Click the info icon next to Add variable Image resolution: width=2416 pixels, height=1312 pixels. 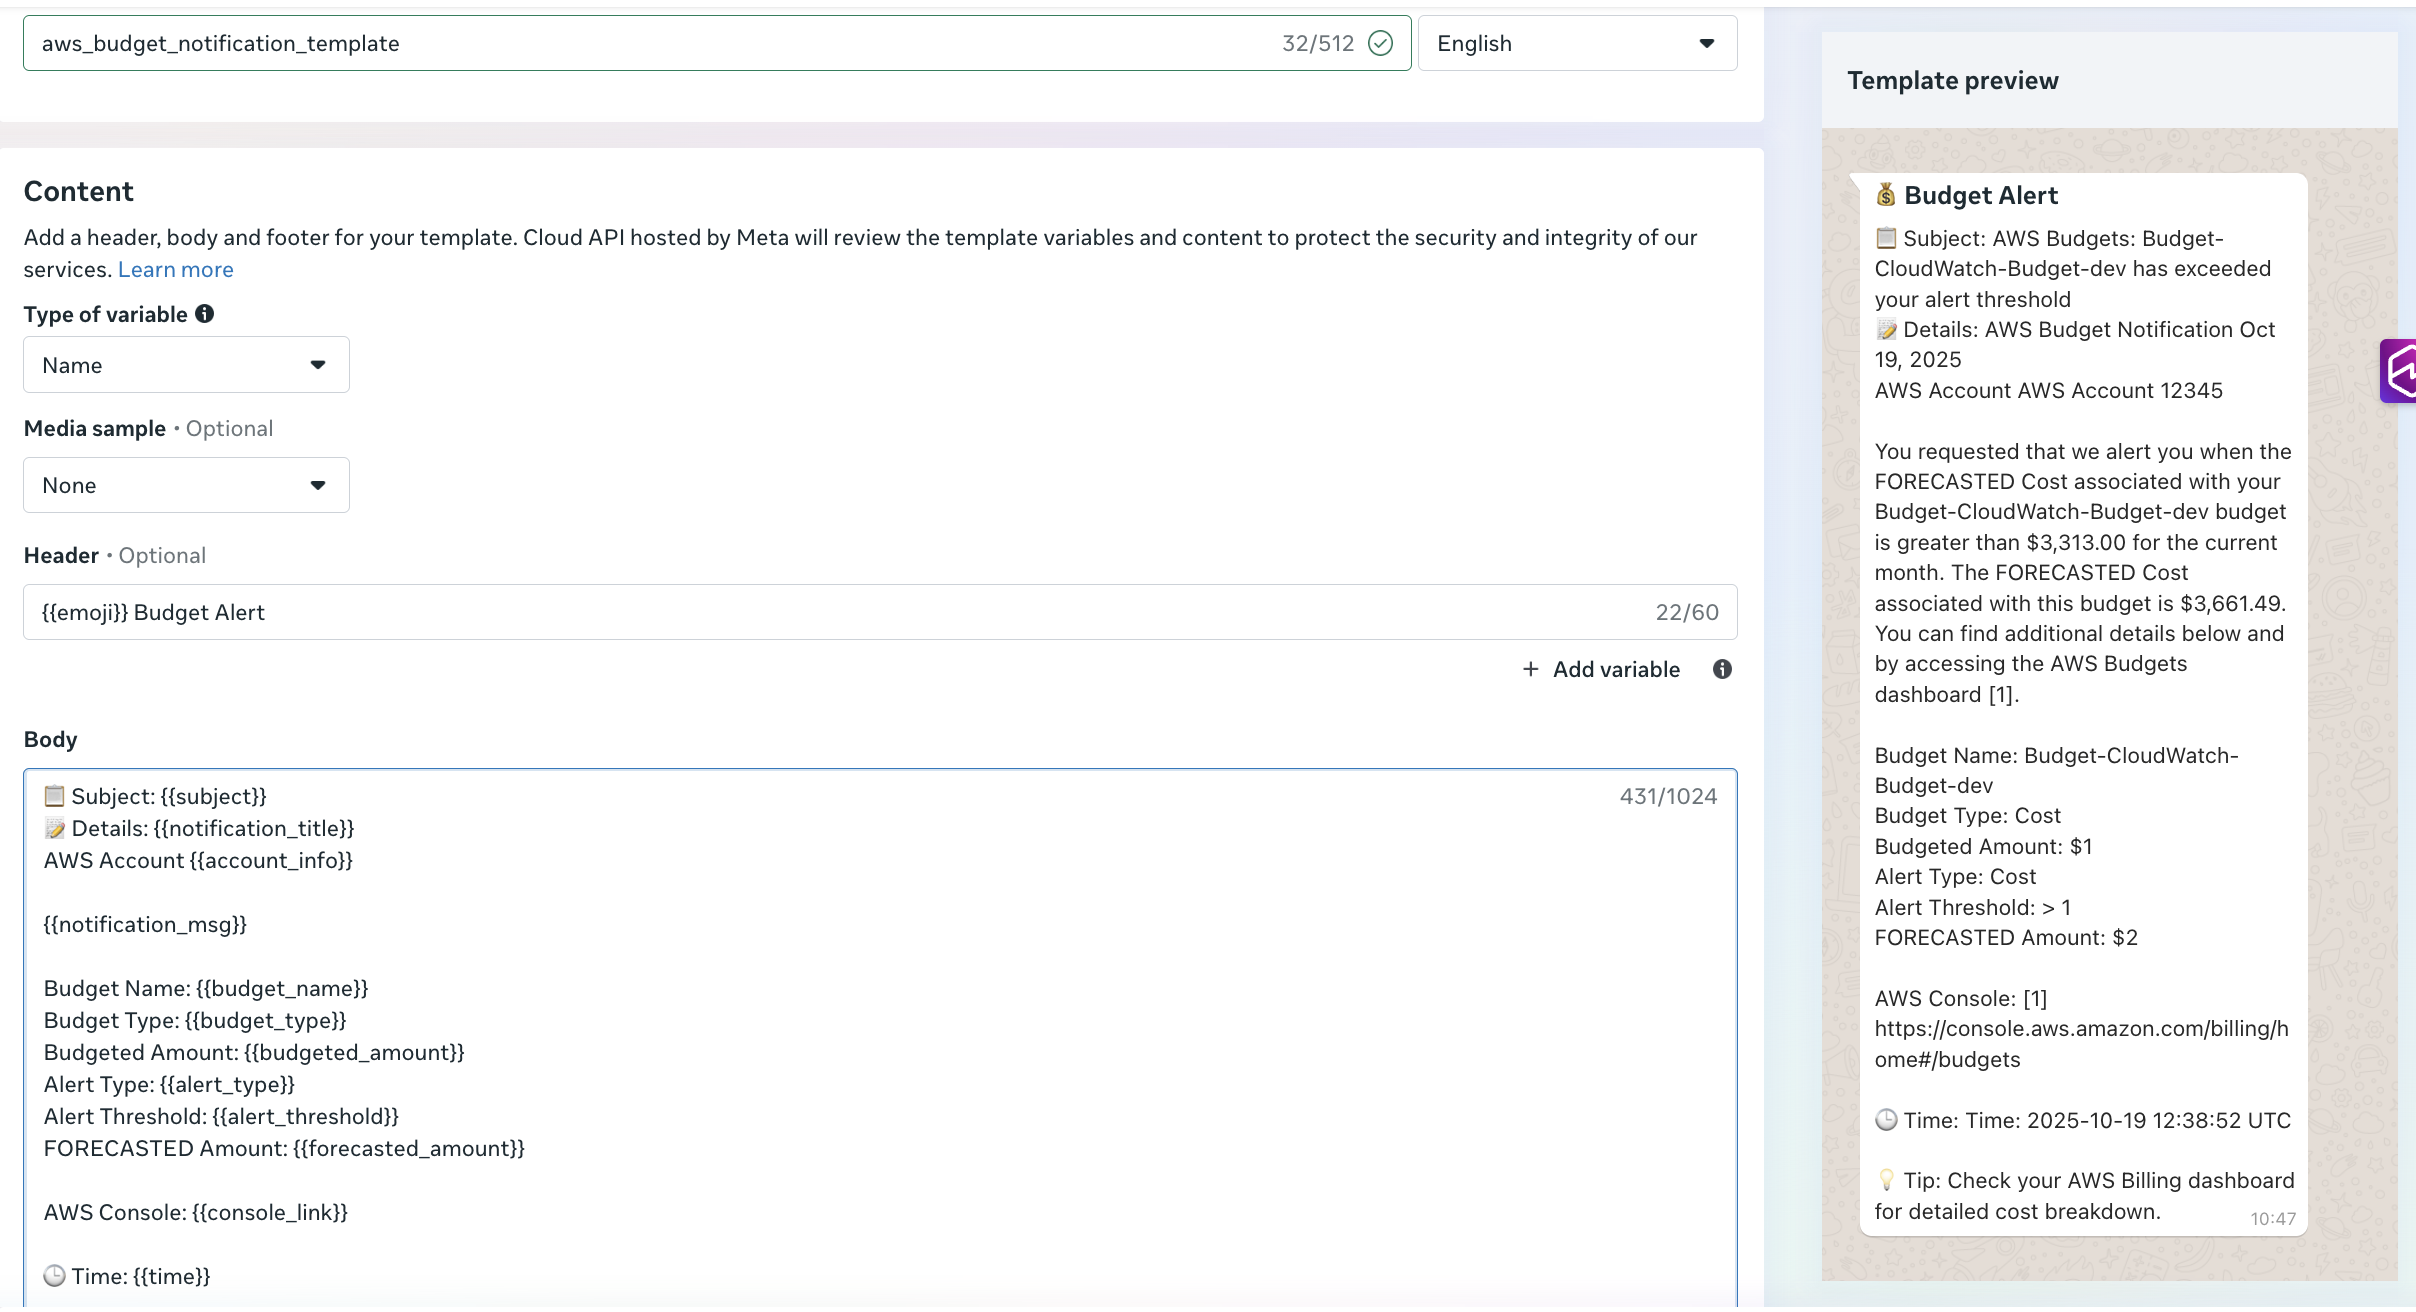[1722, 669]
